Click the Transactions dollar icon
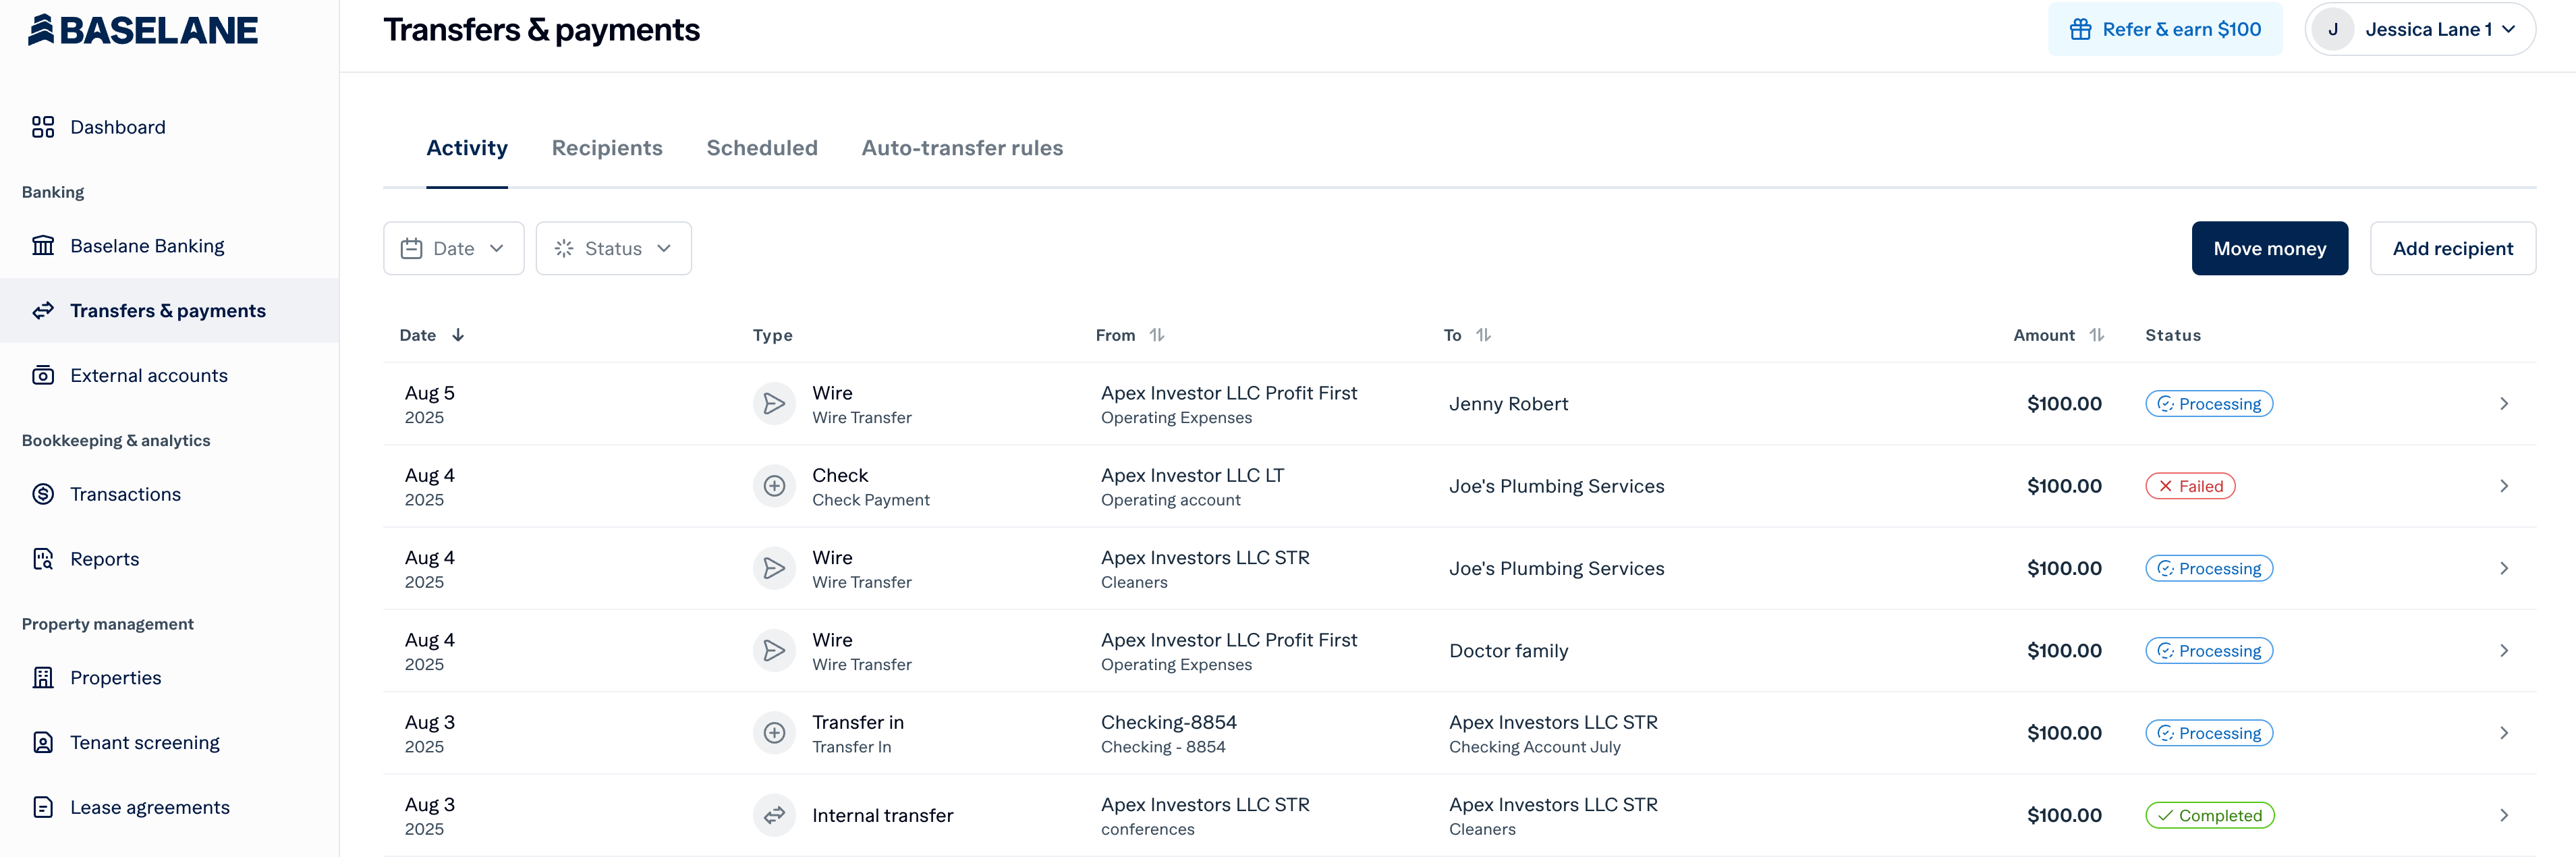Screen dimensions: 2576x857 click(43, 494)
